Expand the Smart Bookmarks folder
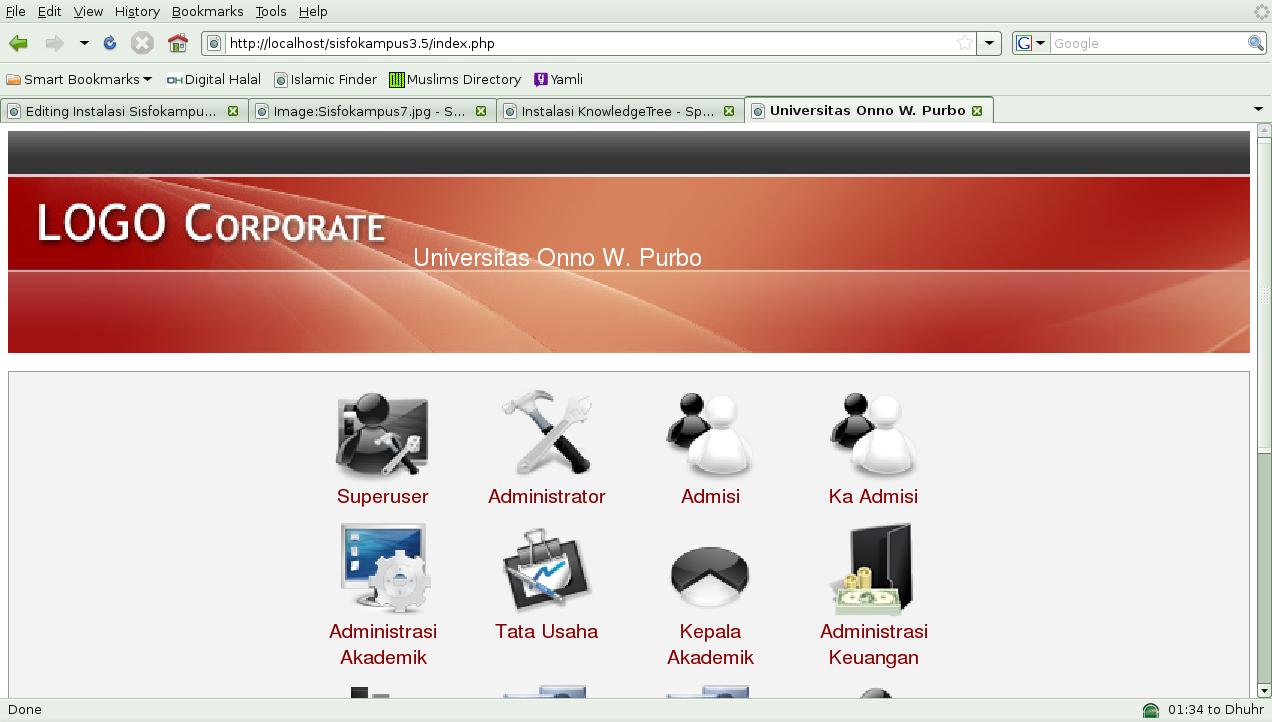Image resolution: width=1272 pixels, height=722 pixels. coord(80,79)
